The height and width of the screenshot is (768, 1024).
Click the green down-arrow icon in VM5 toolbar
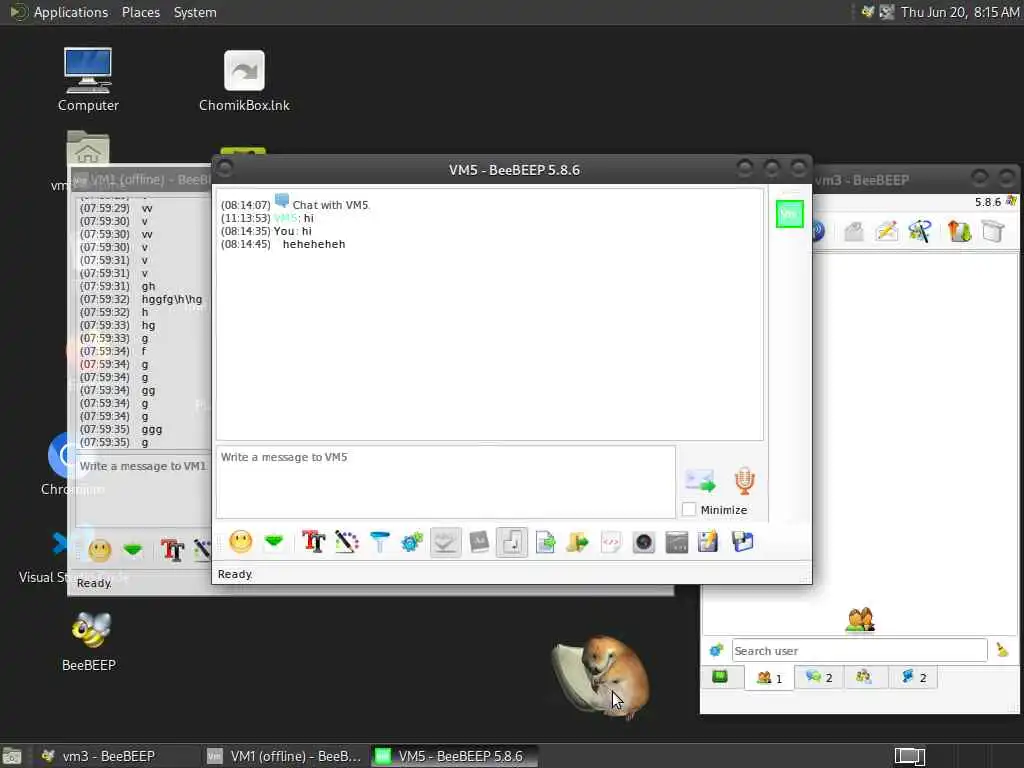point(274,541)
